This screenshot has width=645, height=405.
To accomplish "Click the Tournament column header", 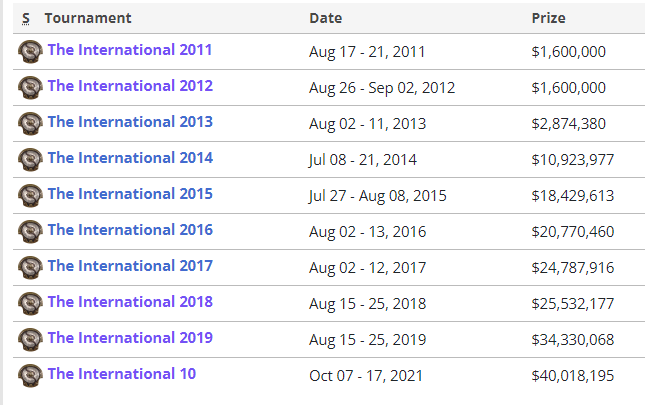I will (x=88, y=18).
